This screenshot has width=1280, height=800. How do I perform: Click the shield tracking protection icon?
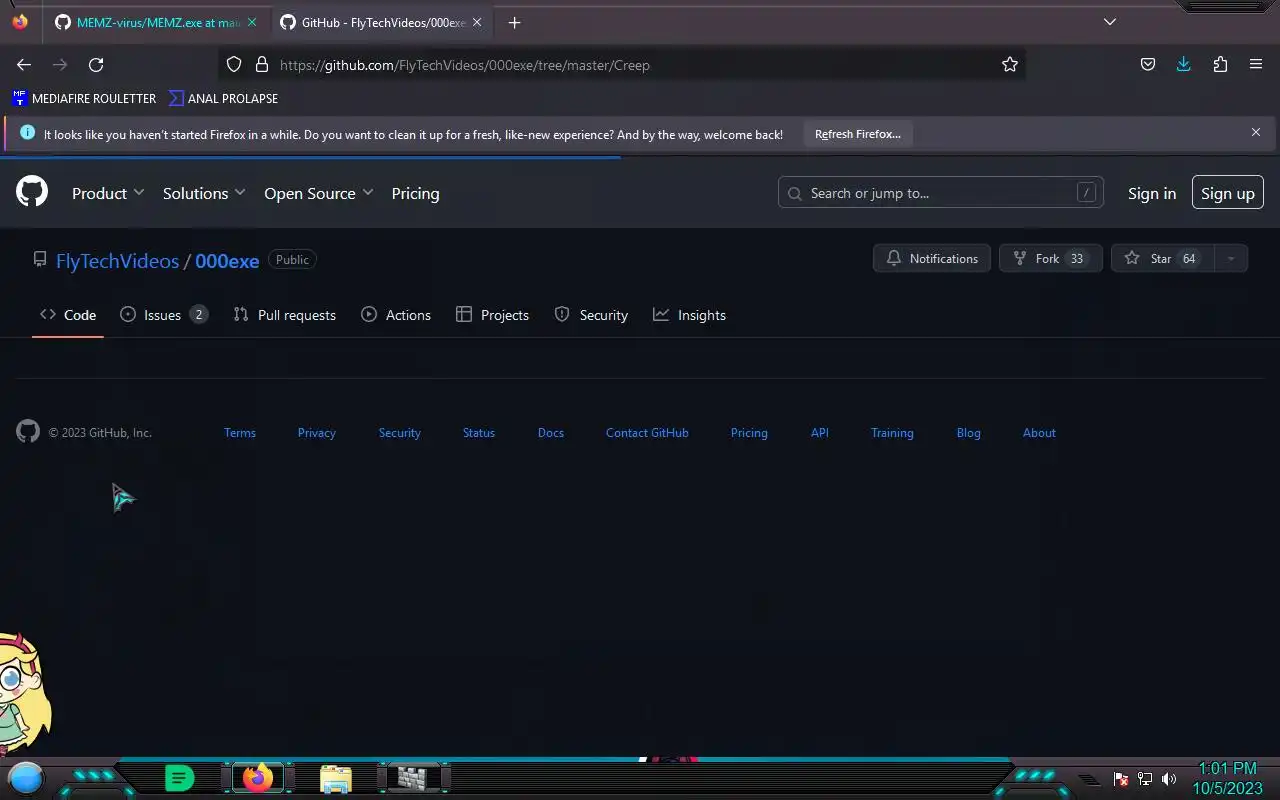234,64
